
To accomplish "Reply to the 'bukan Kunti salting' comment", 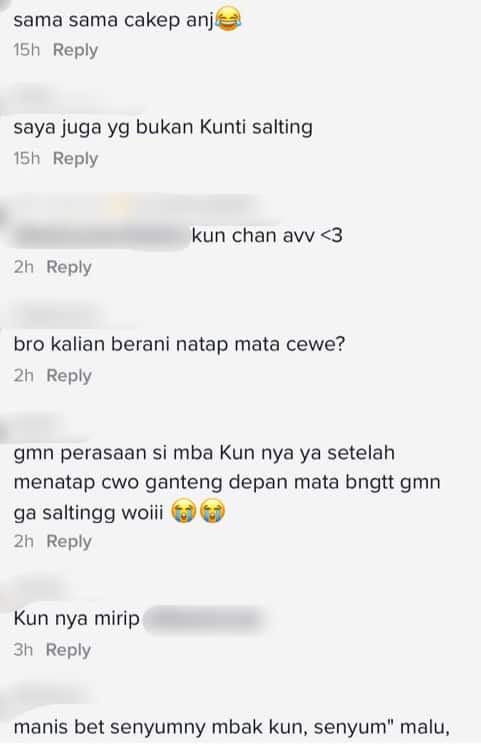I will pos(75,159).
